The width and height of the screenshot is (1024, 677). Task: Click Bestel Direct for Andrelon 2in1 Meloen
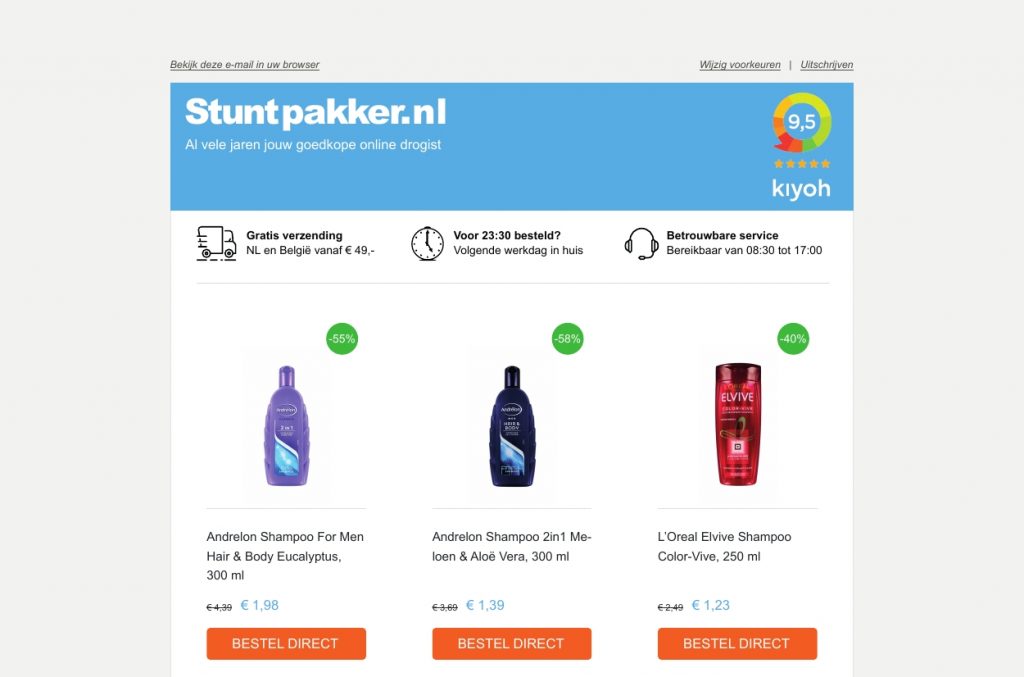pyautogui.click(x=511, y=644)
